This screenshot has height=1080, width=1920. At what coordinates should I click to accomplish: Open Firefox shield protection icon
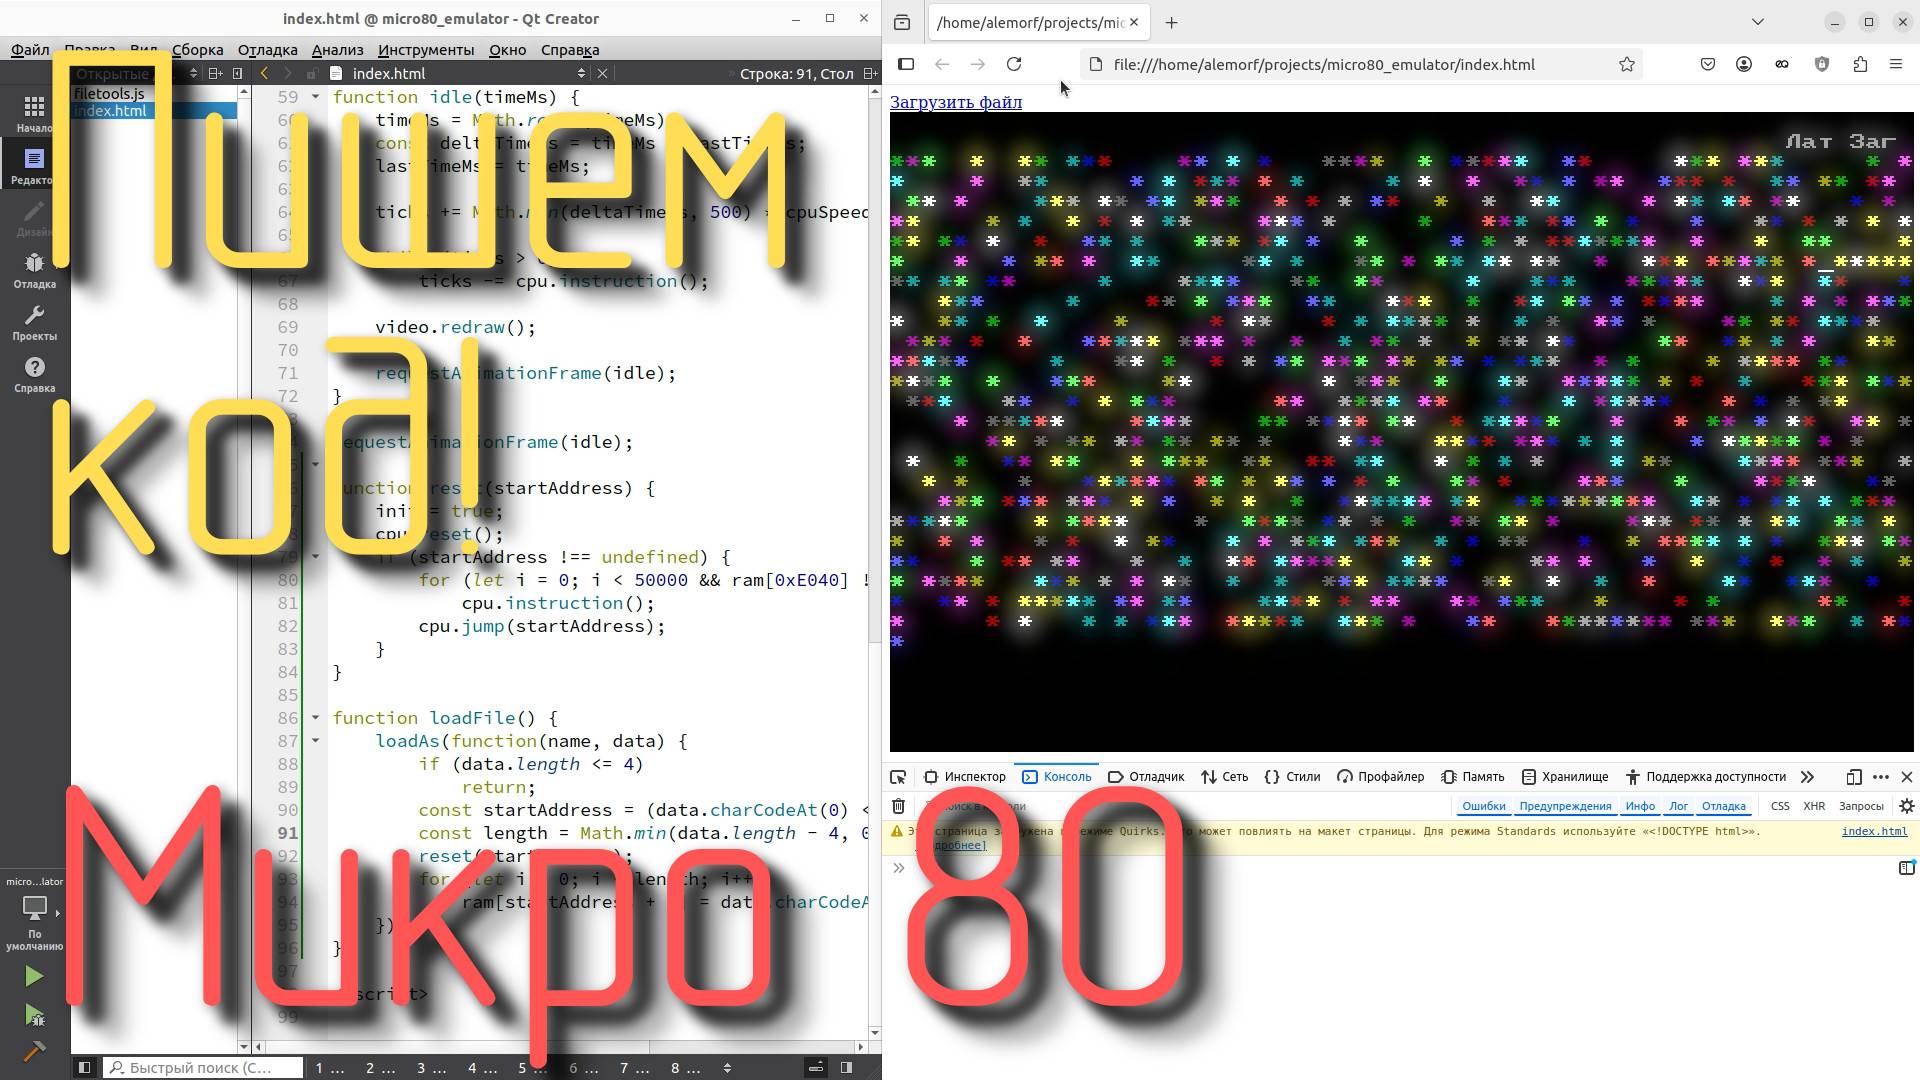tap(1822, 64)
